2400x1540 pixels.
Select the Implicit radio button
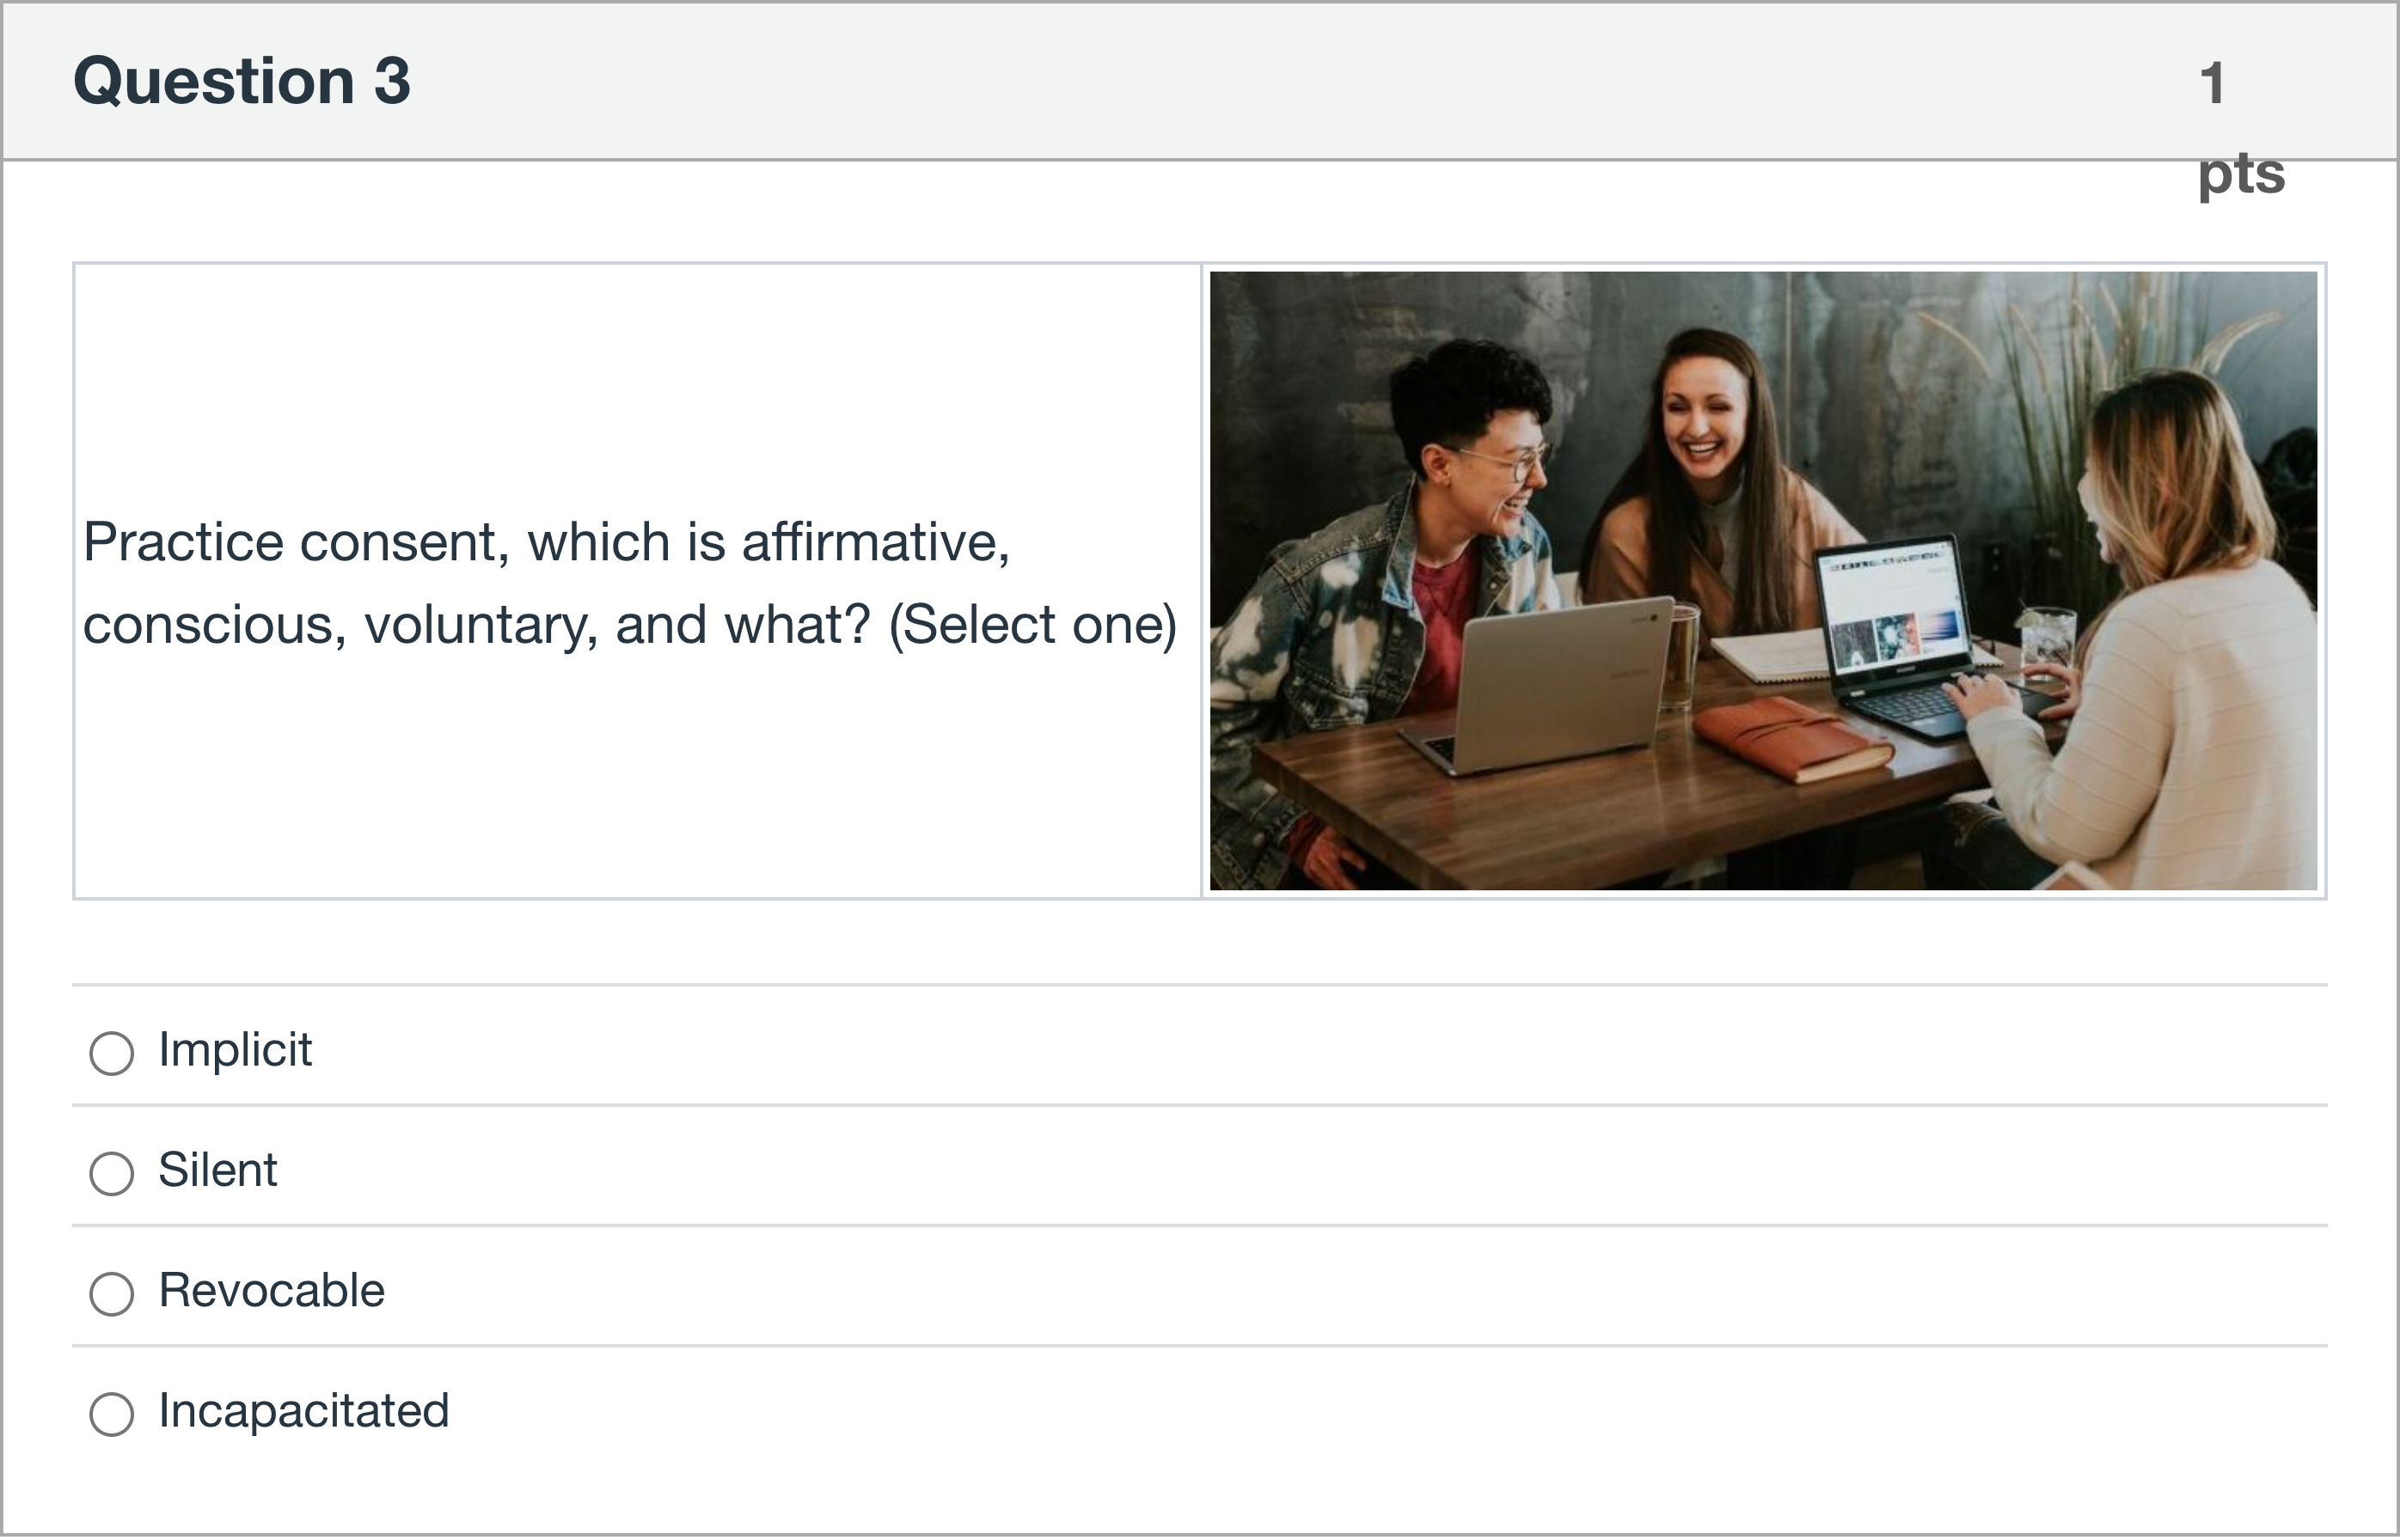tap(111, 1053)
